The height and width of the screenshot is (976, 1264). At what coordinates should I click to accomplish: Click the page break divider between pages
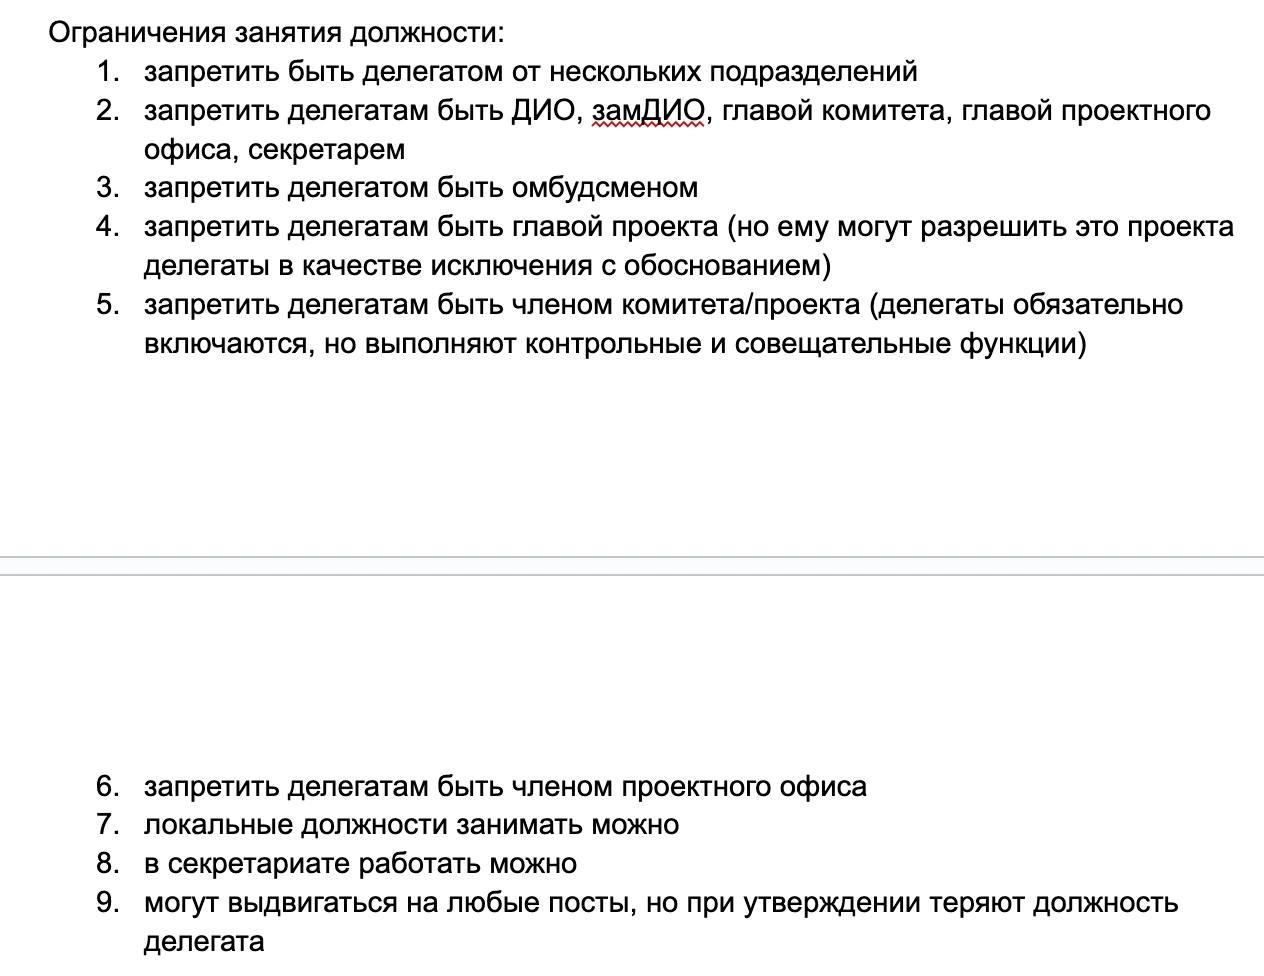click(x=632, y=566)
